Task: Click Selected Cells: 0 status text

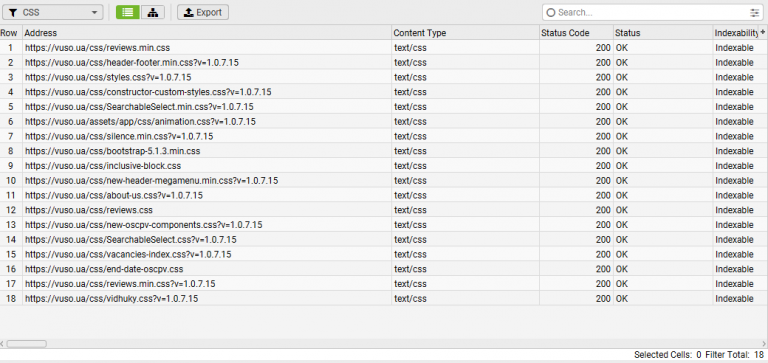Action: click(668, 355)
